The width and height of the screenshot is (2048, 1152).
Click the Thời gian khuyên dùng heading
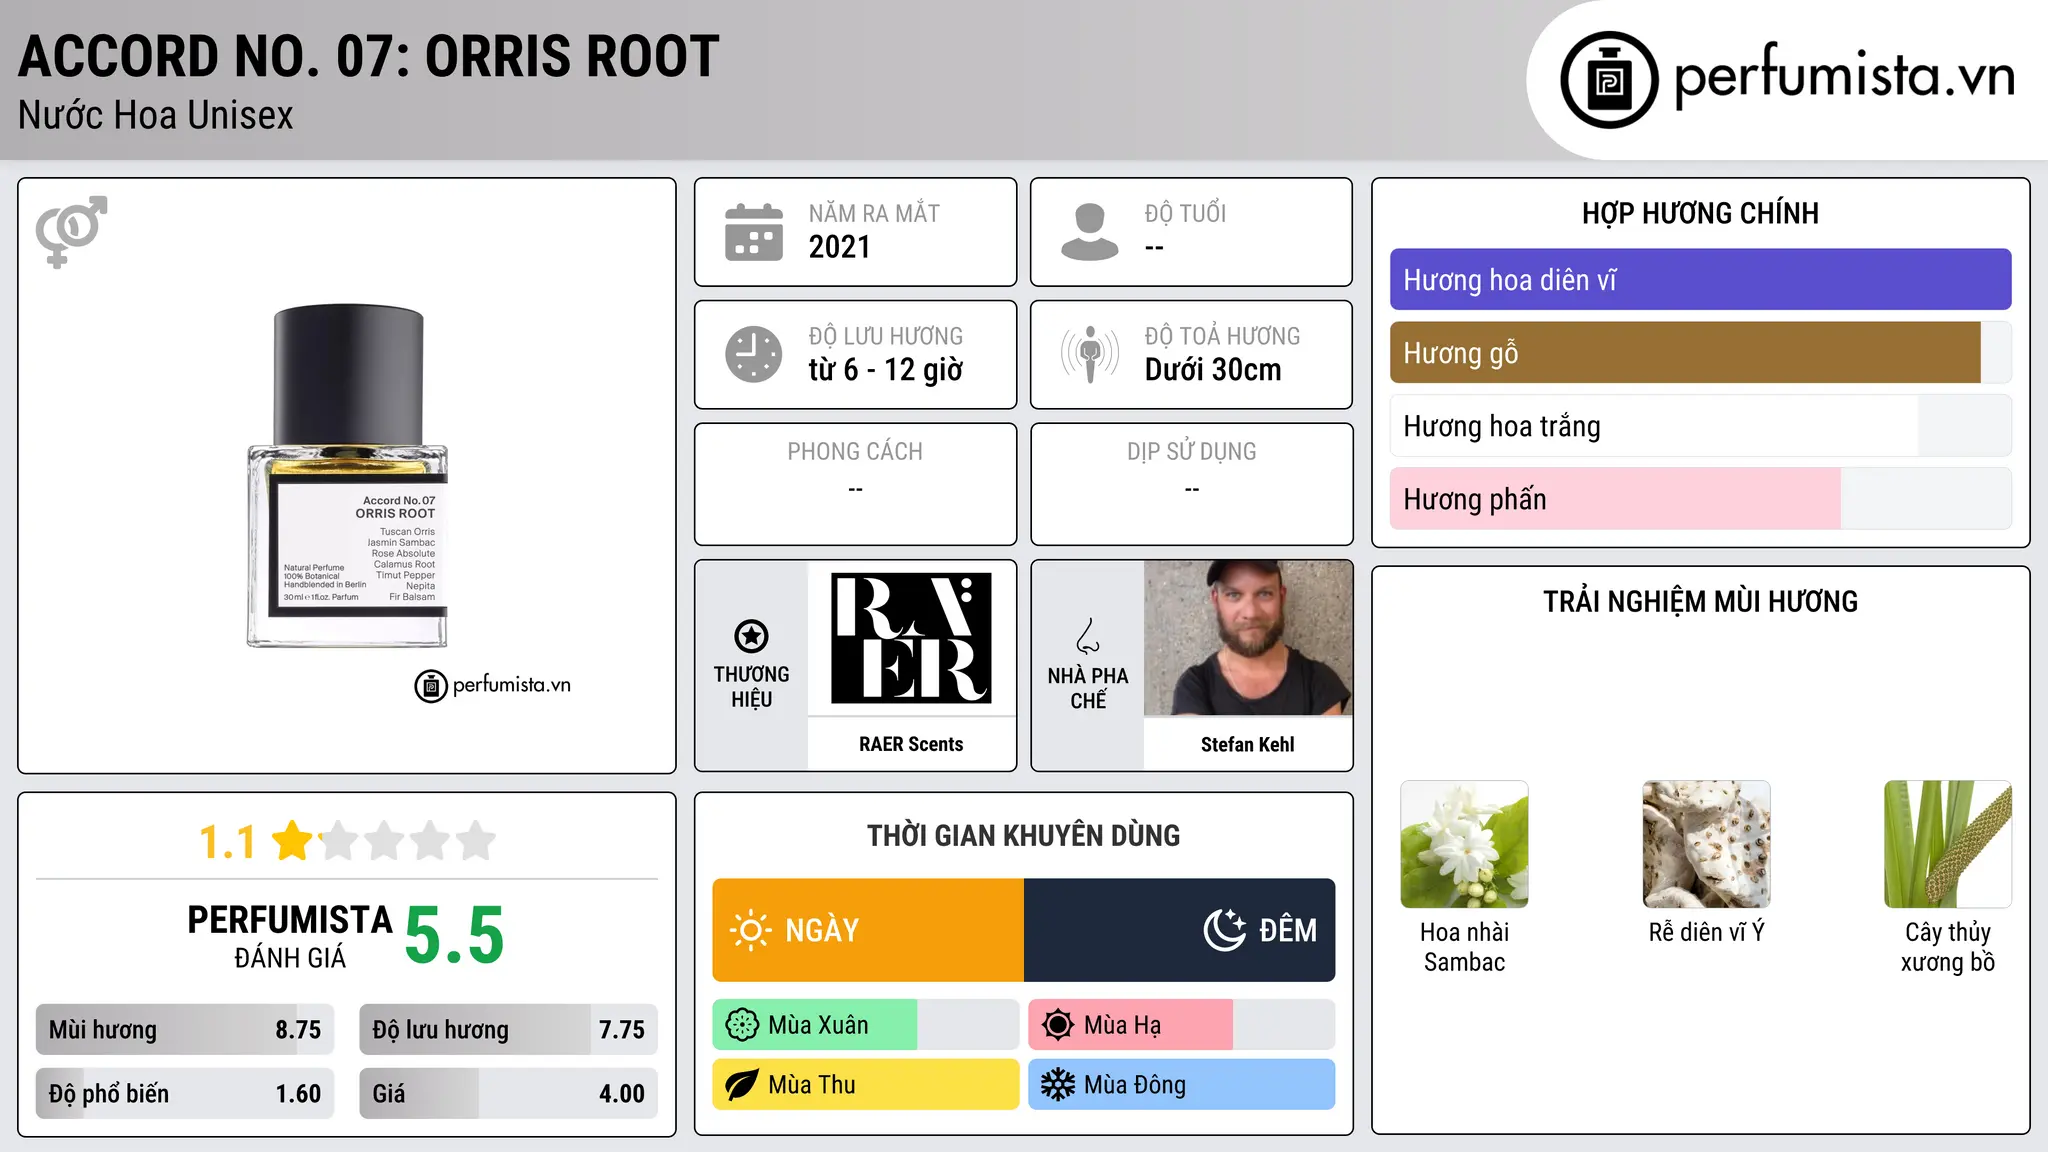1024,835
